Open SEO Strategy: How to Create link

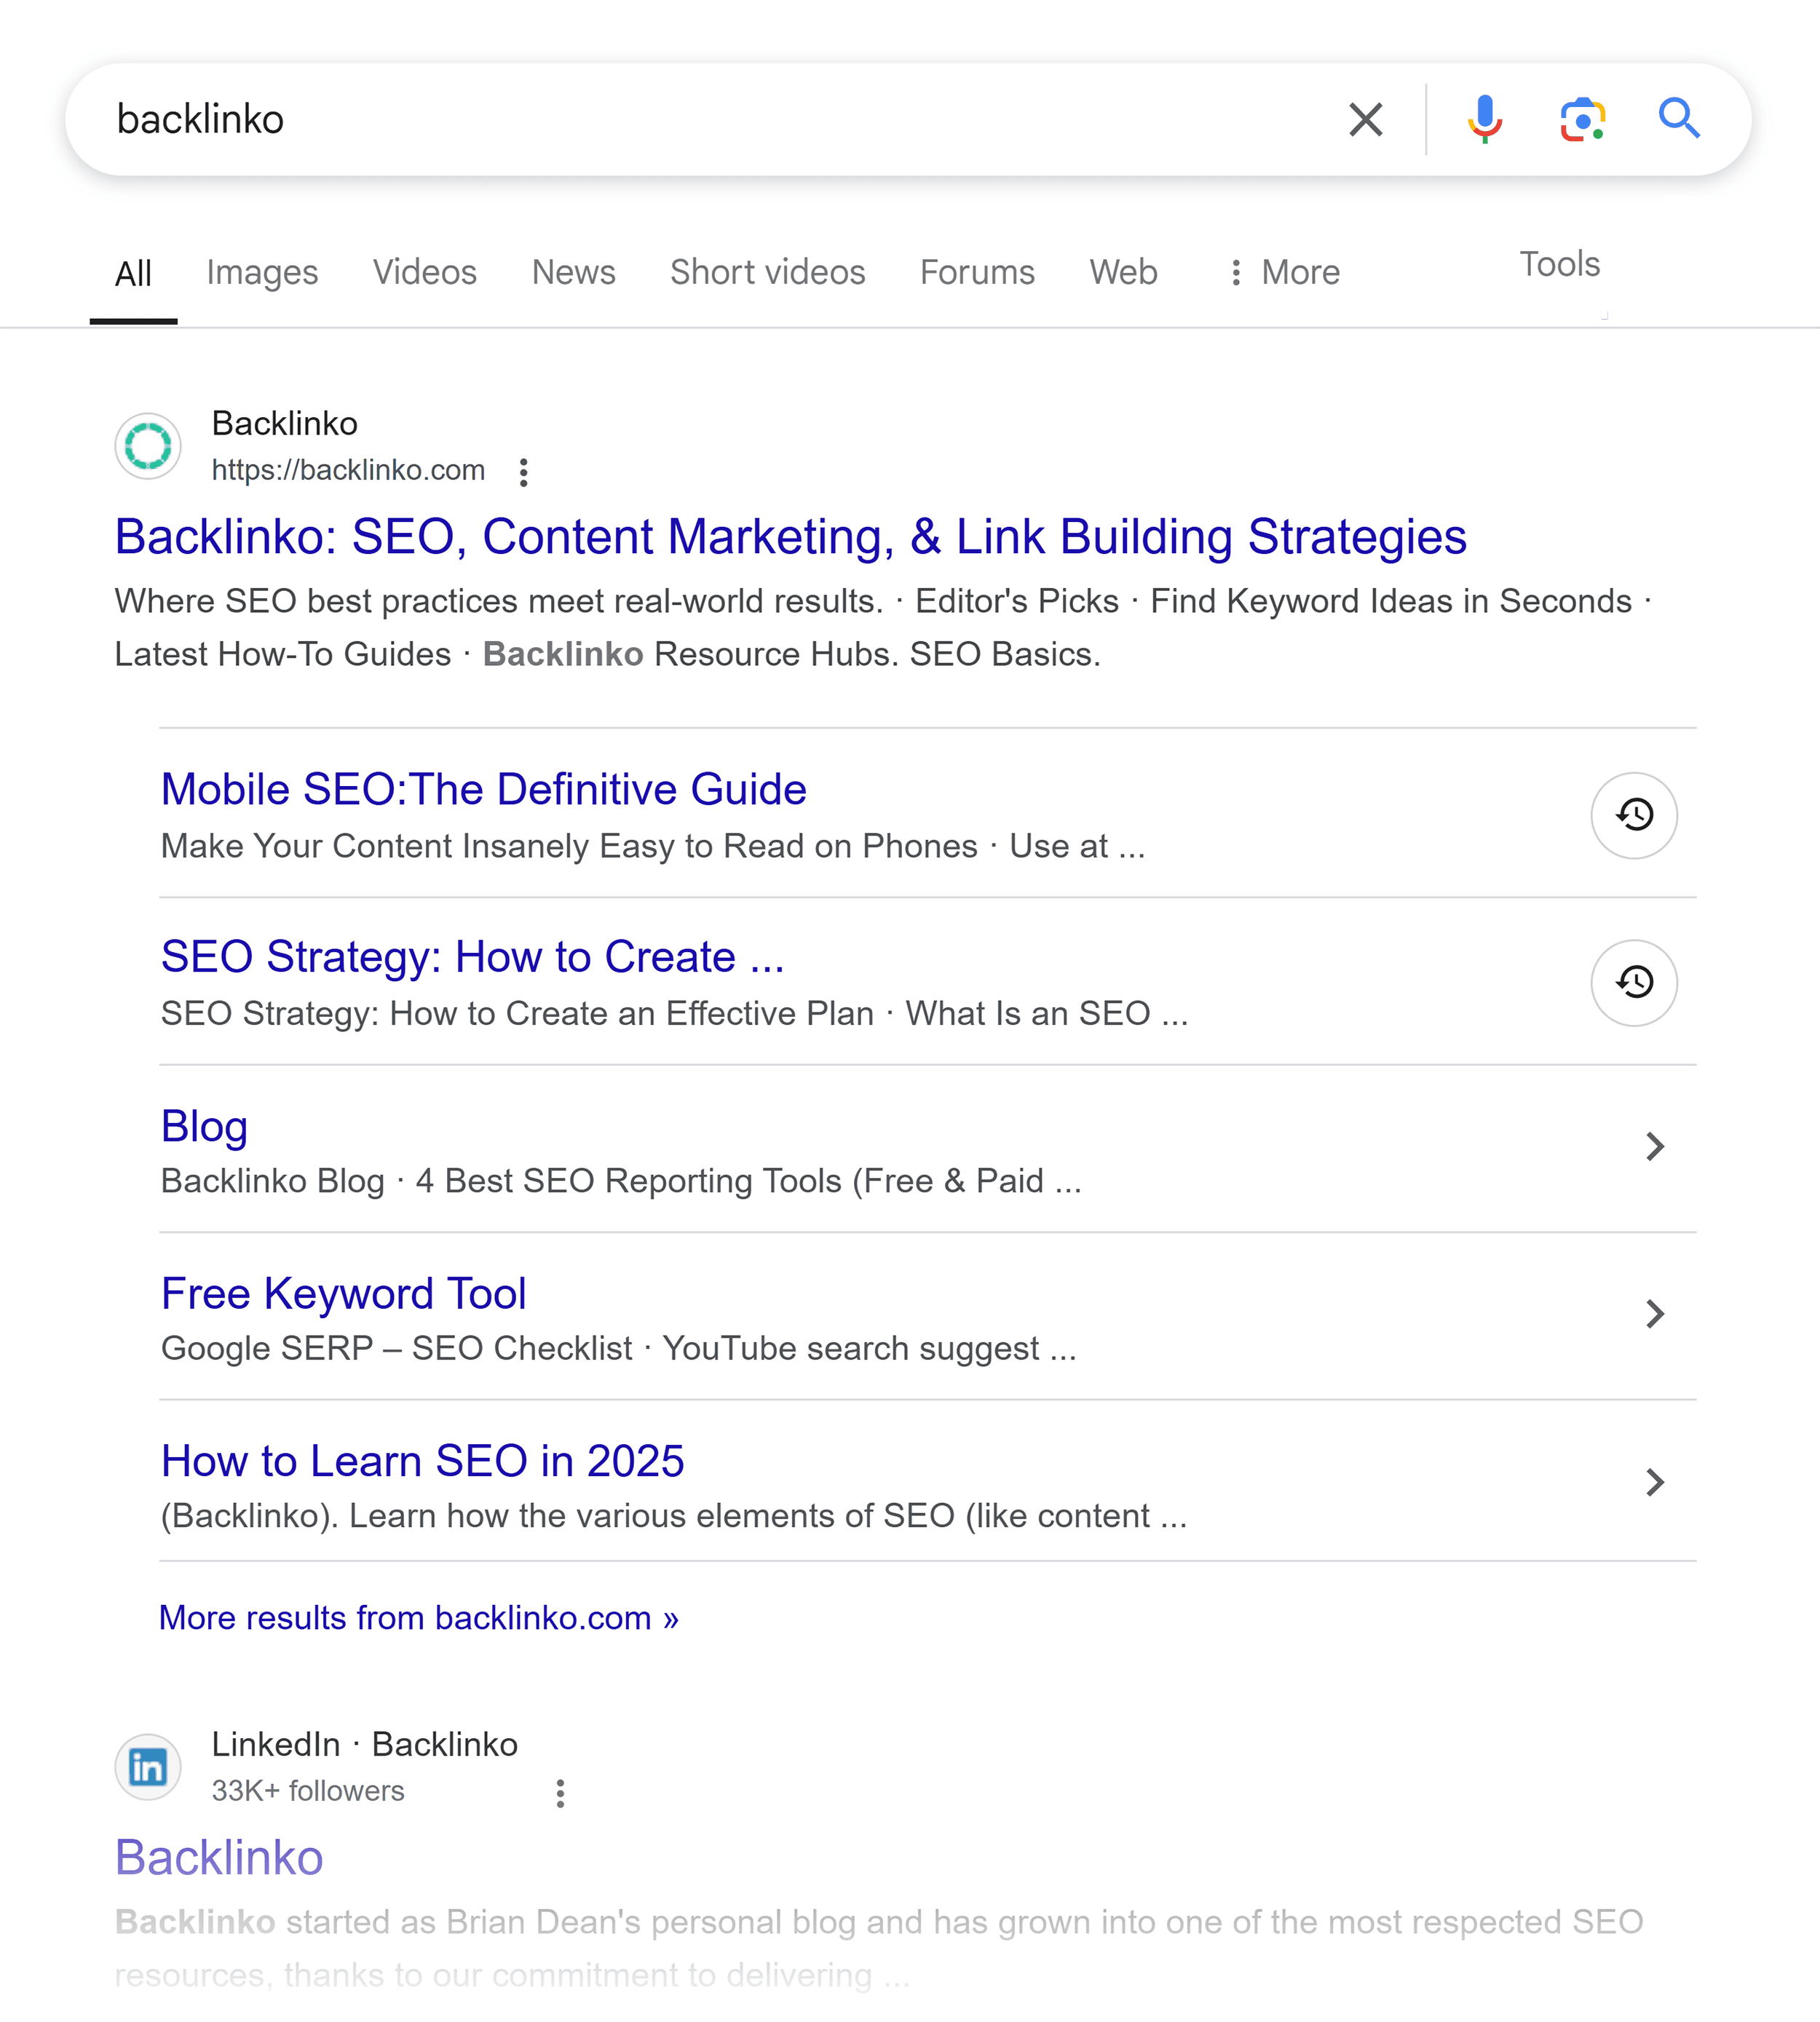pyautogui.click(x=473, y=957)
